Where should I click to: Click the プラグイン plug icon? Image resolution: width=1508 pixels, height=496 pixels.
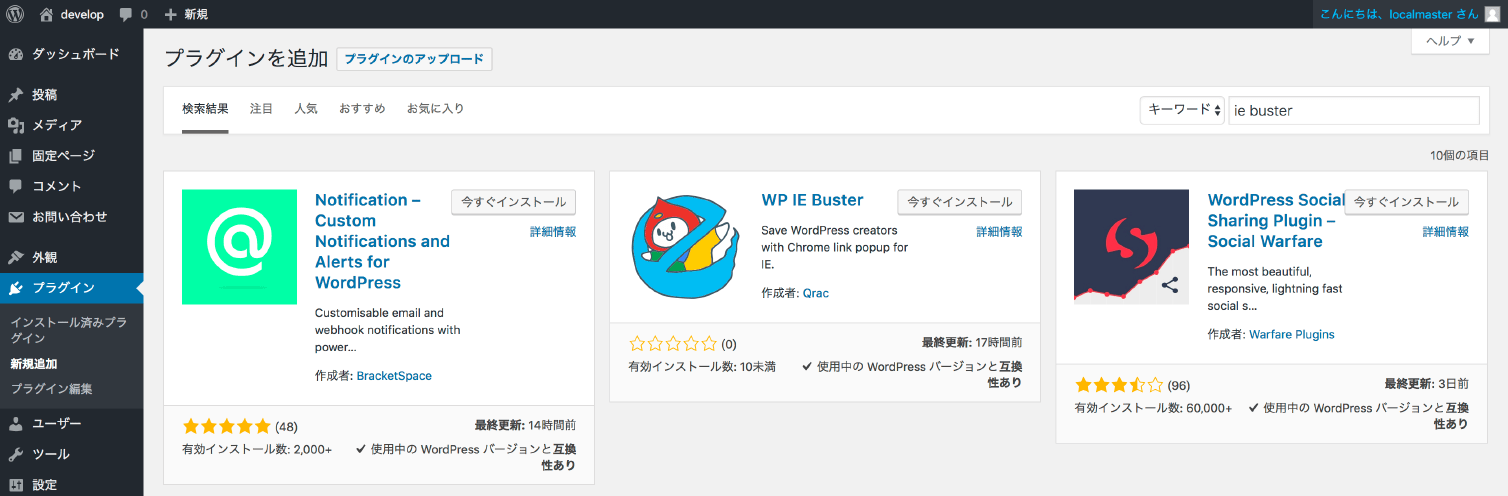click(x=16, y=288)
